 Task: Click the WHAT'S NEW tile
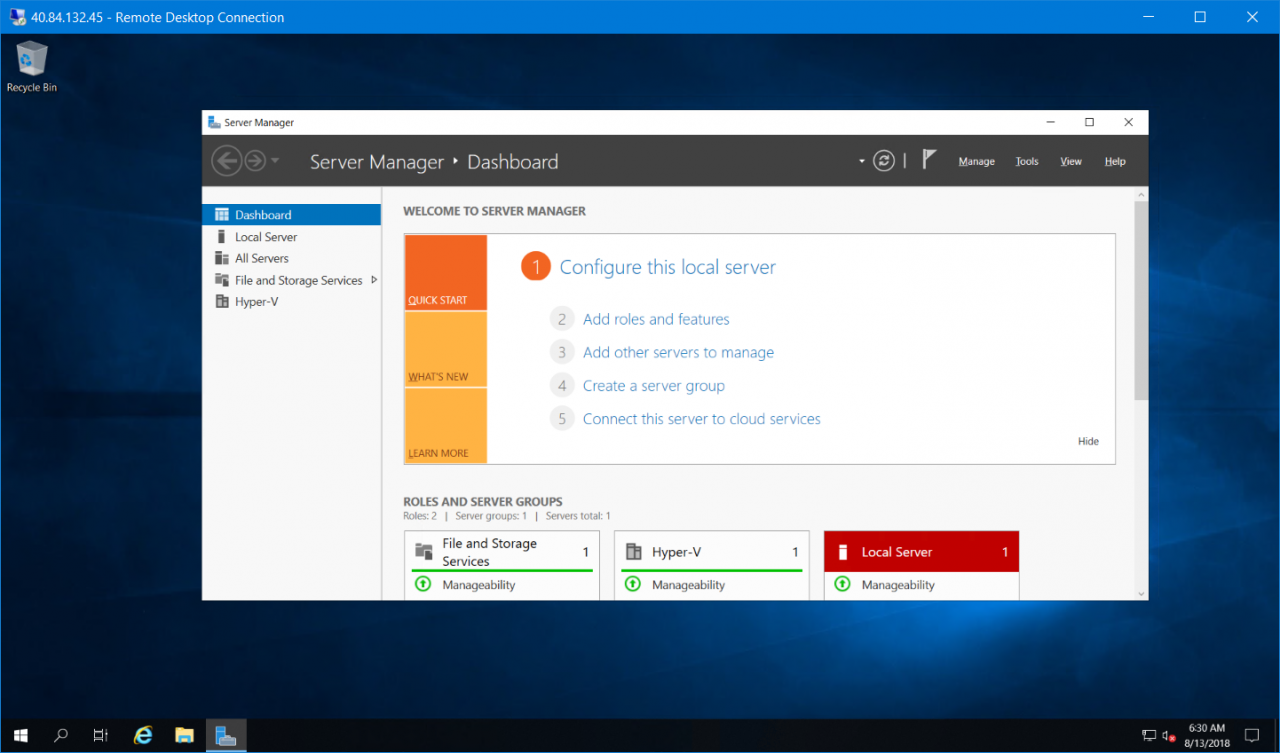[446, 349]
